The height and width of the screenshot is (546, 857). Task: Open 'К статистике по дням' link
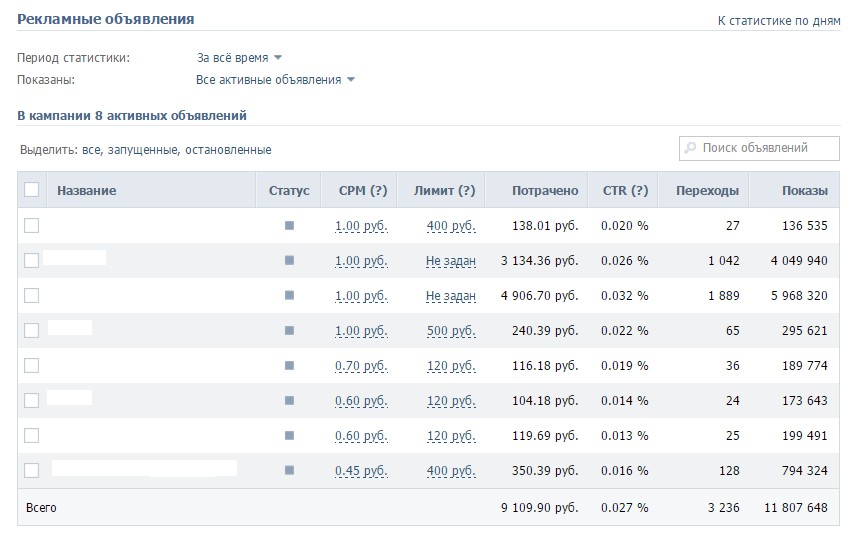[x=779, y=21]
